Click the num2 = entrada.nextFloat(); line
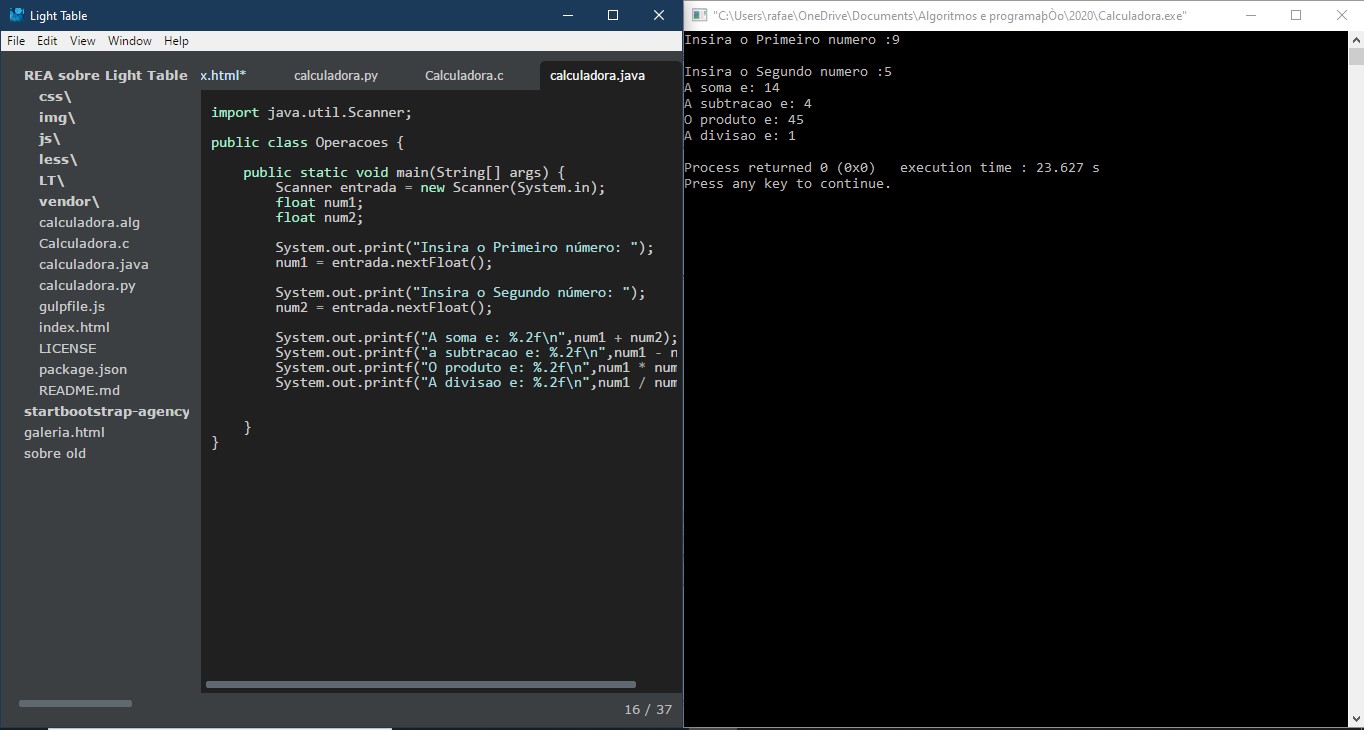 384,307
